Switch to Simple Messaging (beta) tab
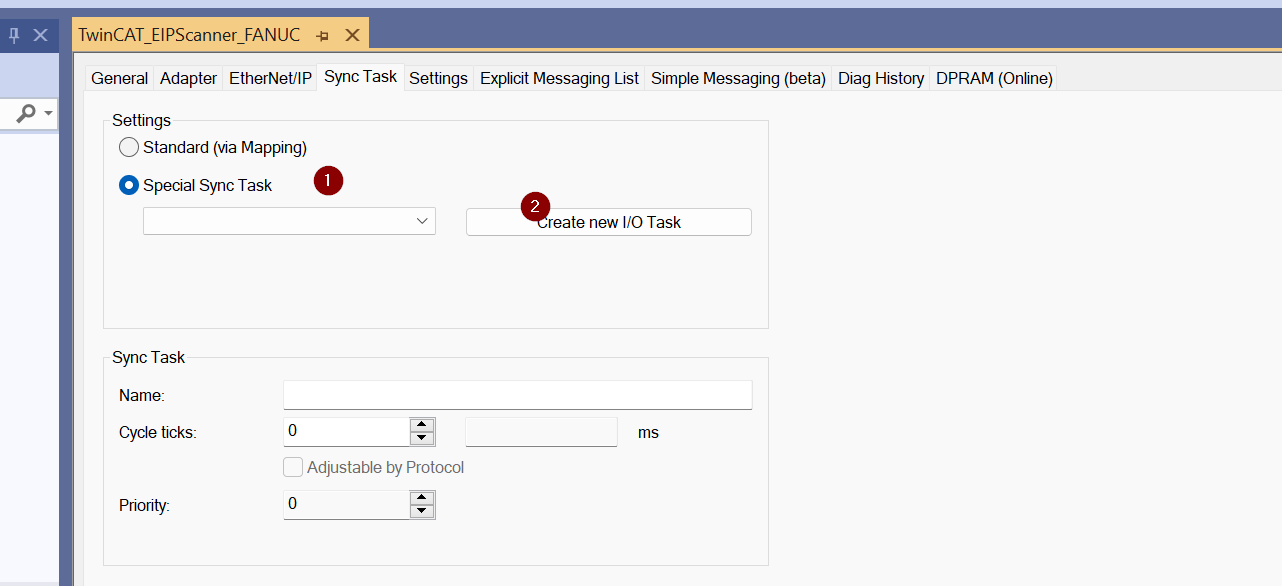This screenshot has height=586, width=1282. [x=739, y=78]
